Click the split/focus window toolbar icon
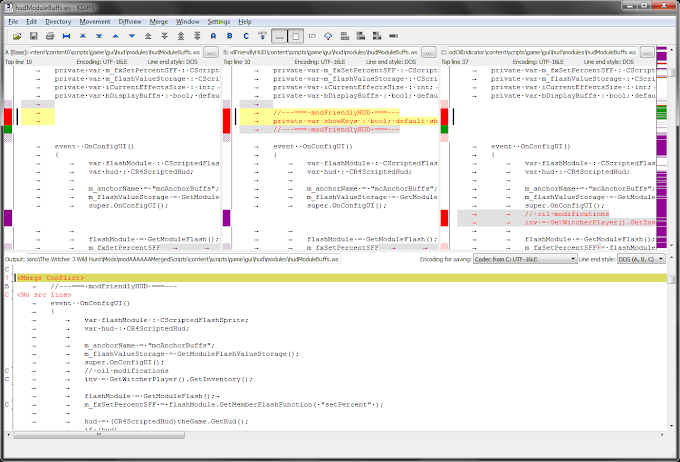 click(x=393, y=36)
